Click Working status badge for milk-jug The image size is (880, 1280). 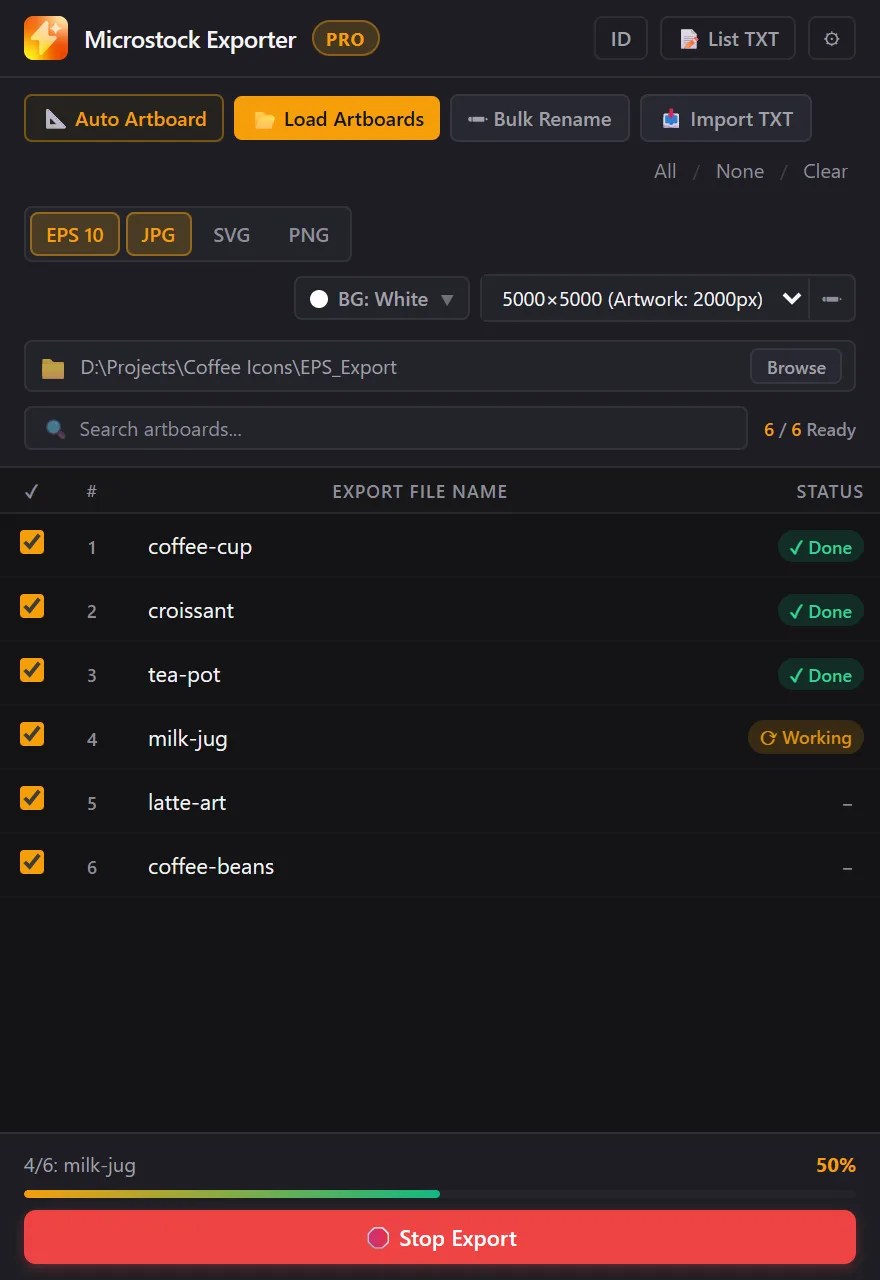tap(805, 738)
